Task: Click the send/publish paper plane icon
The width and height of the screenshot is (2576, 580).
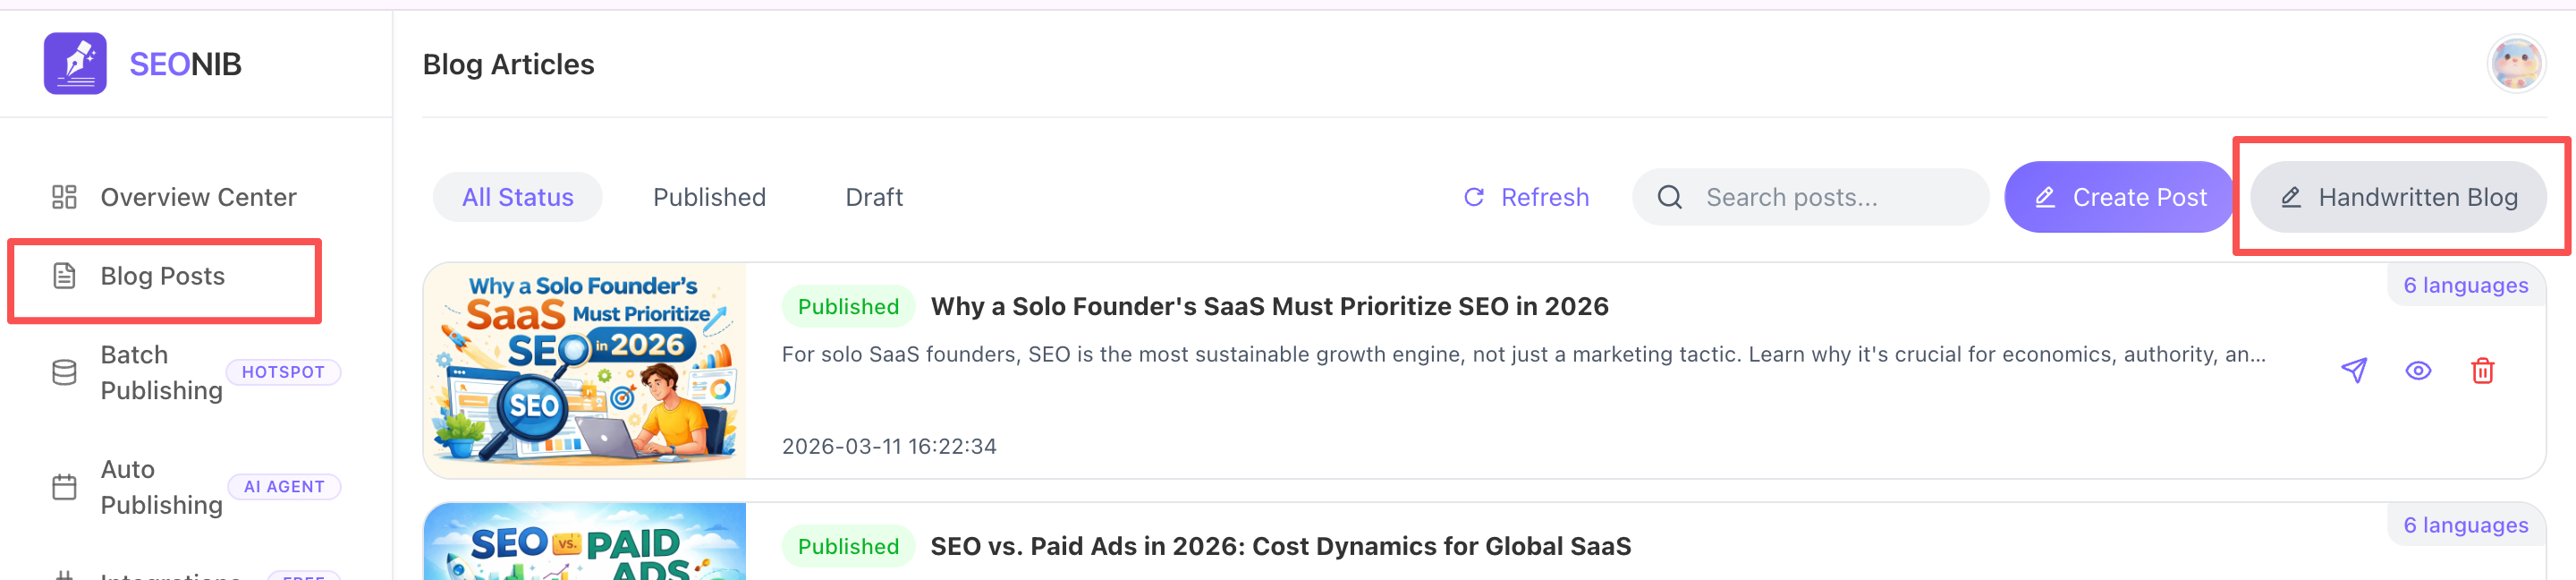Action: [2354, 371]
